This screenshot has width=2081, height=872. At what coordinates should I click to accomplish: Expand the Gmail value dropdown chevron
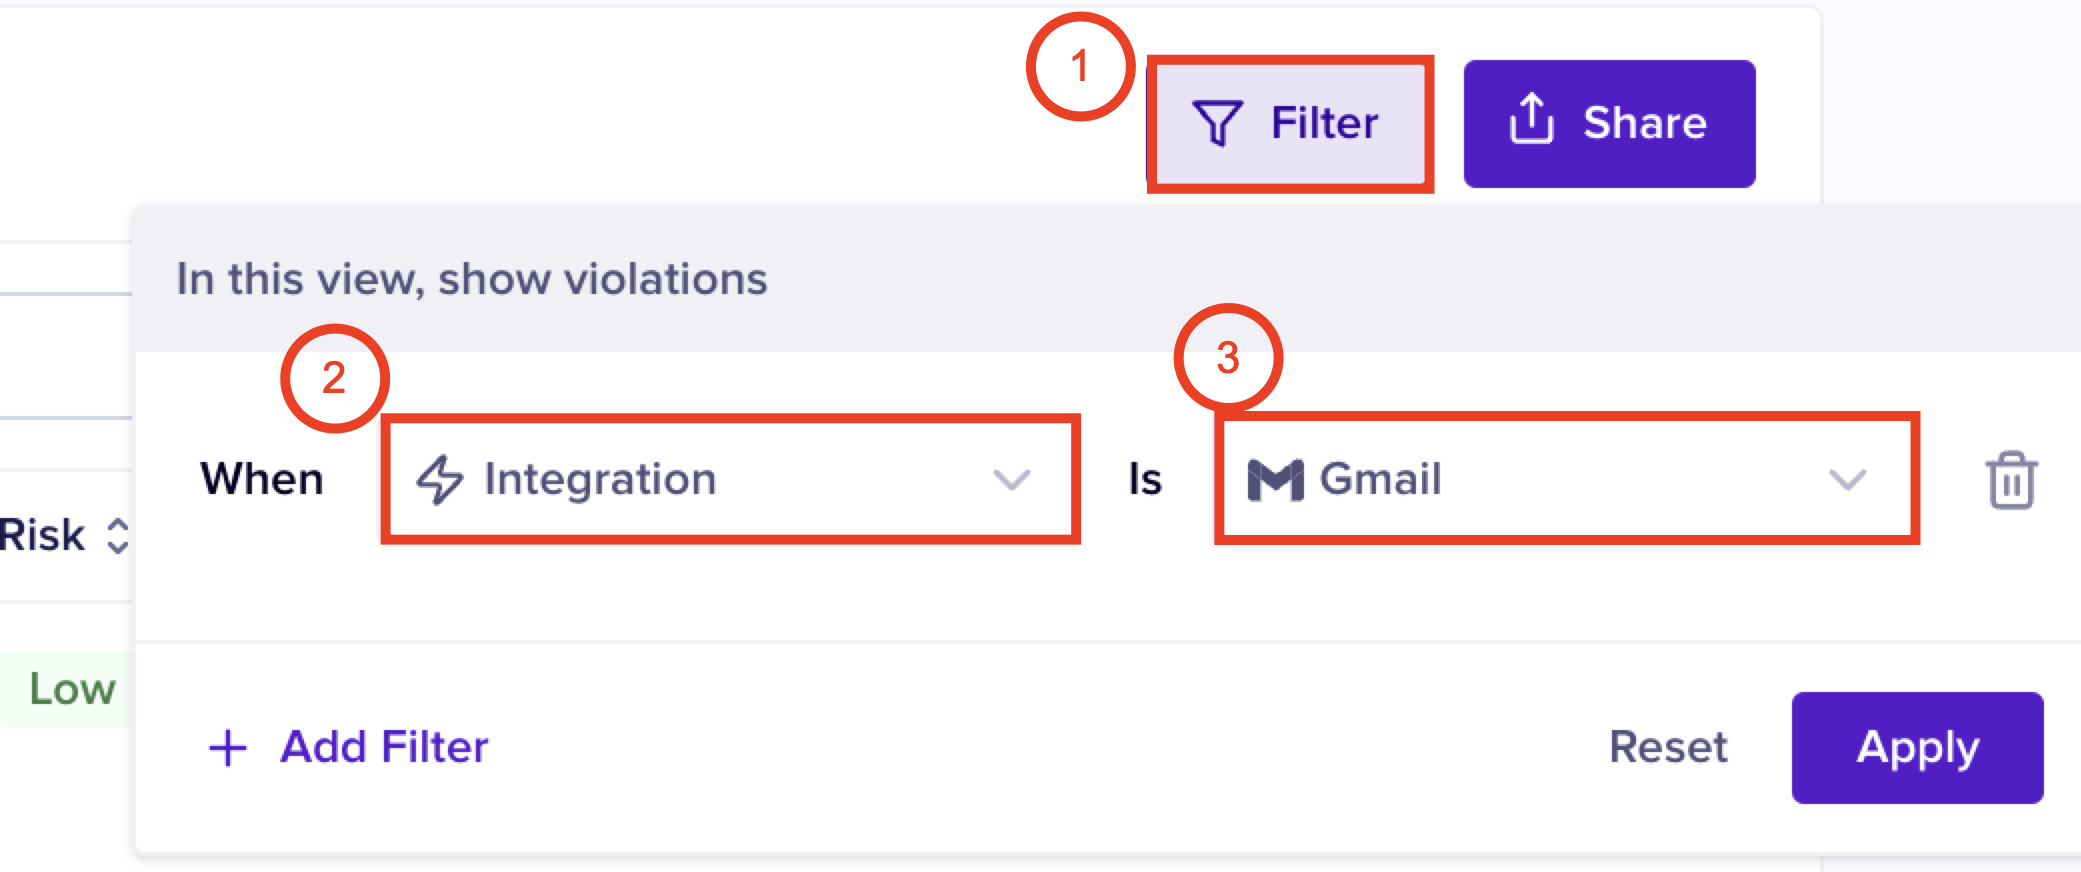1847,480
